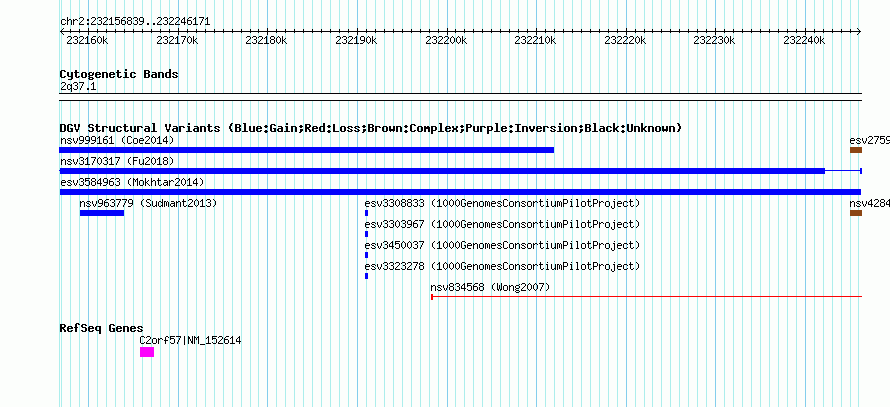890x407 pixels.
Task: Click the 232180k ruler tick label
Action: (x=266, y=41)
